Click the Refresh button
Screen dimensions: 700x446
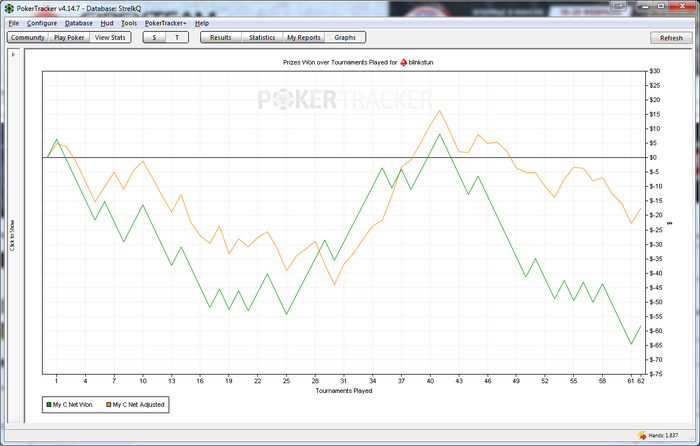(671, 38)
